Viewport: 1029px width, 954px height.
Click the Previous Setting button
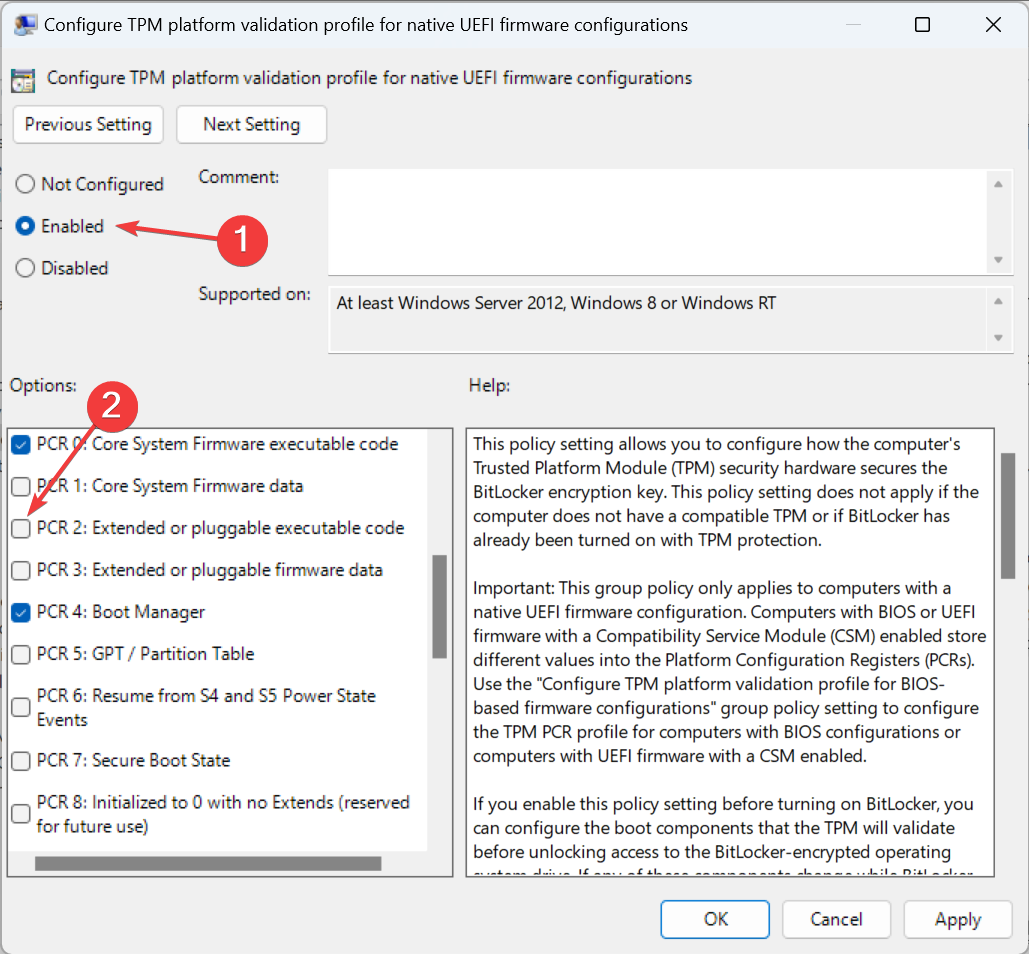(x=88, y=124)
